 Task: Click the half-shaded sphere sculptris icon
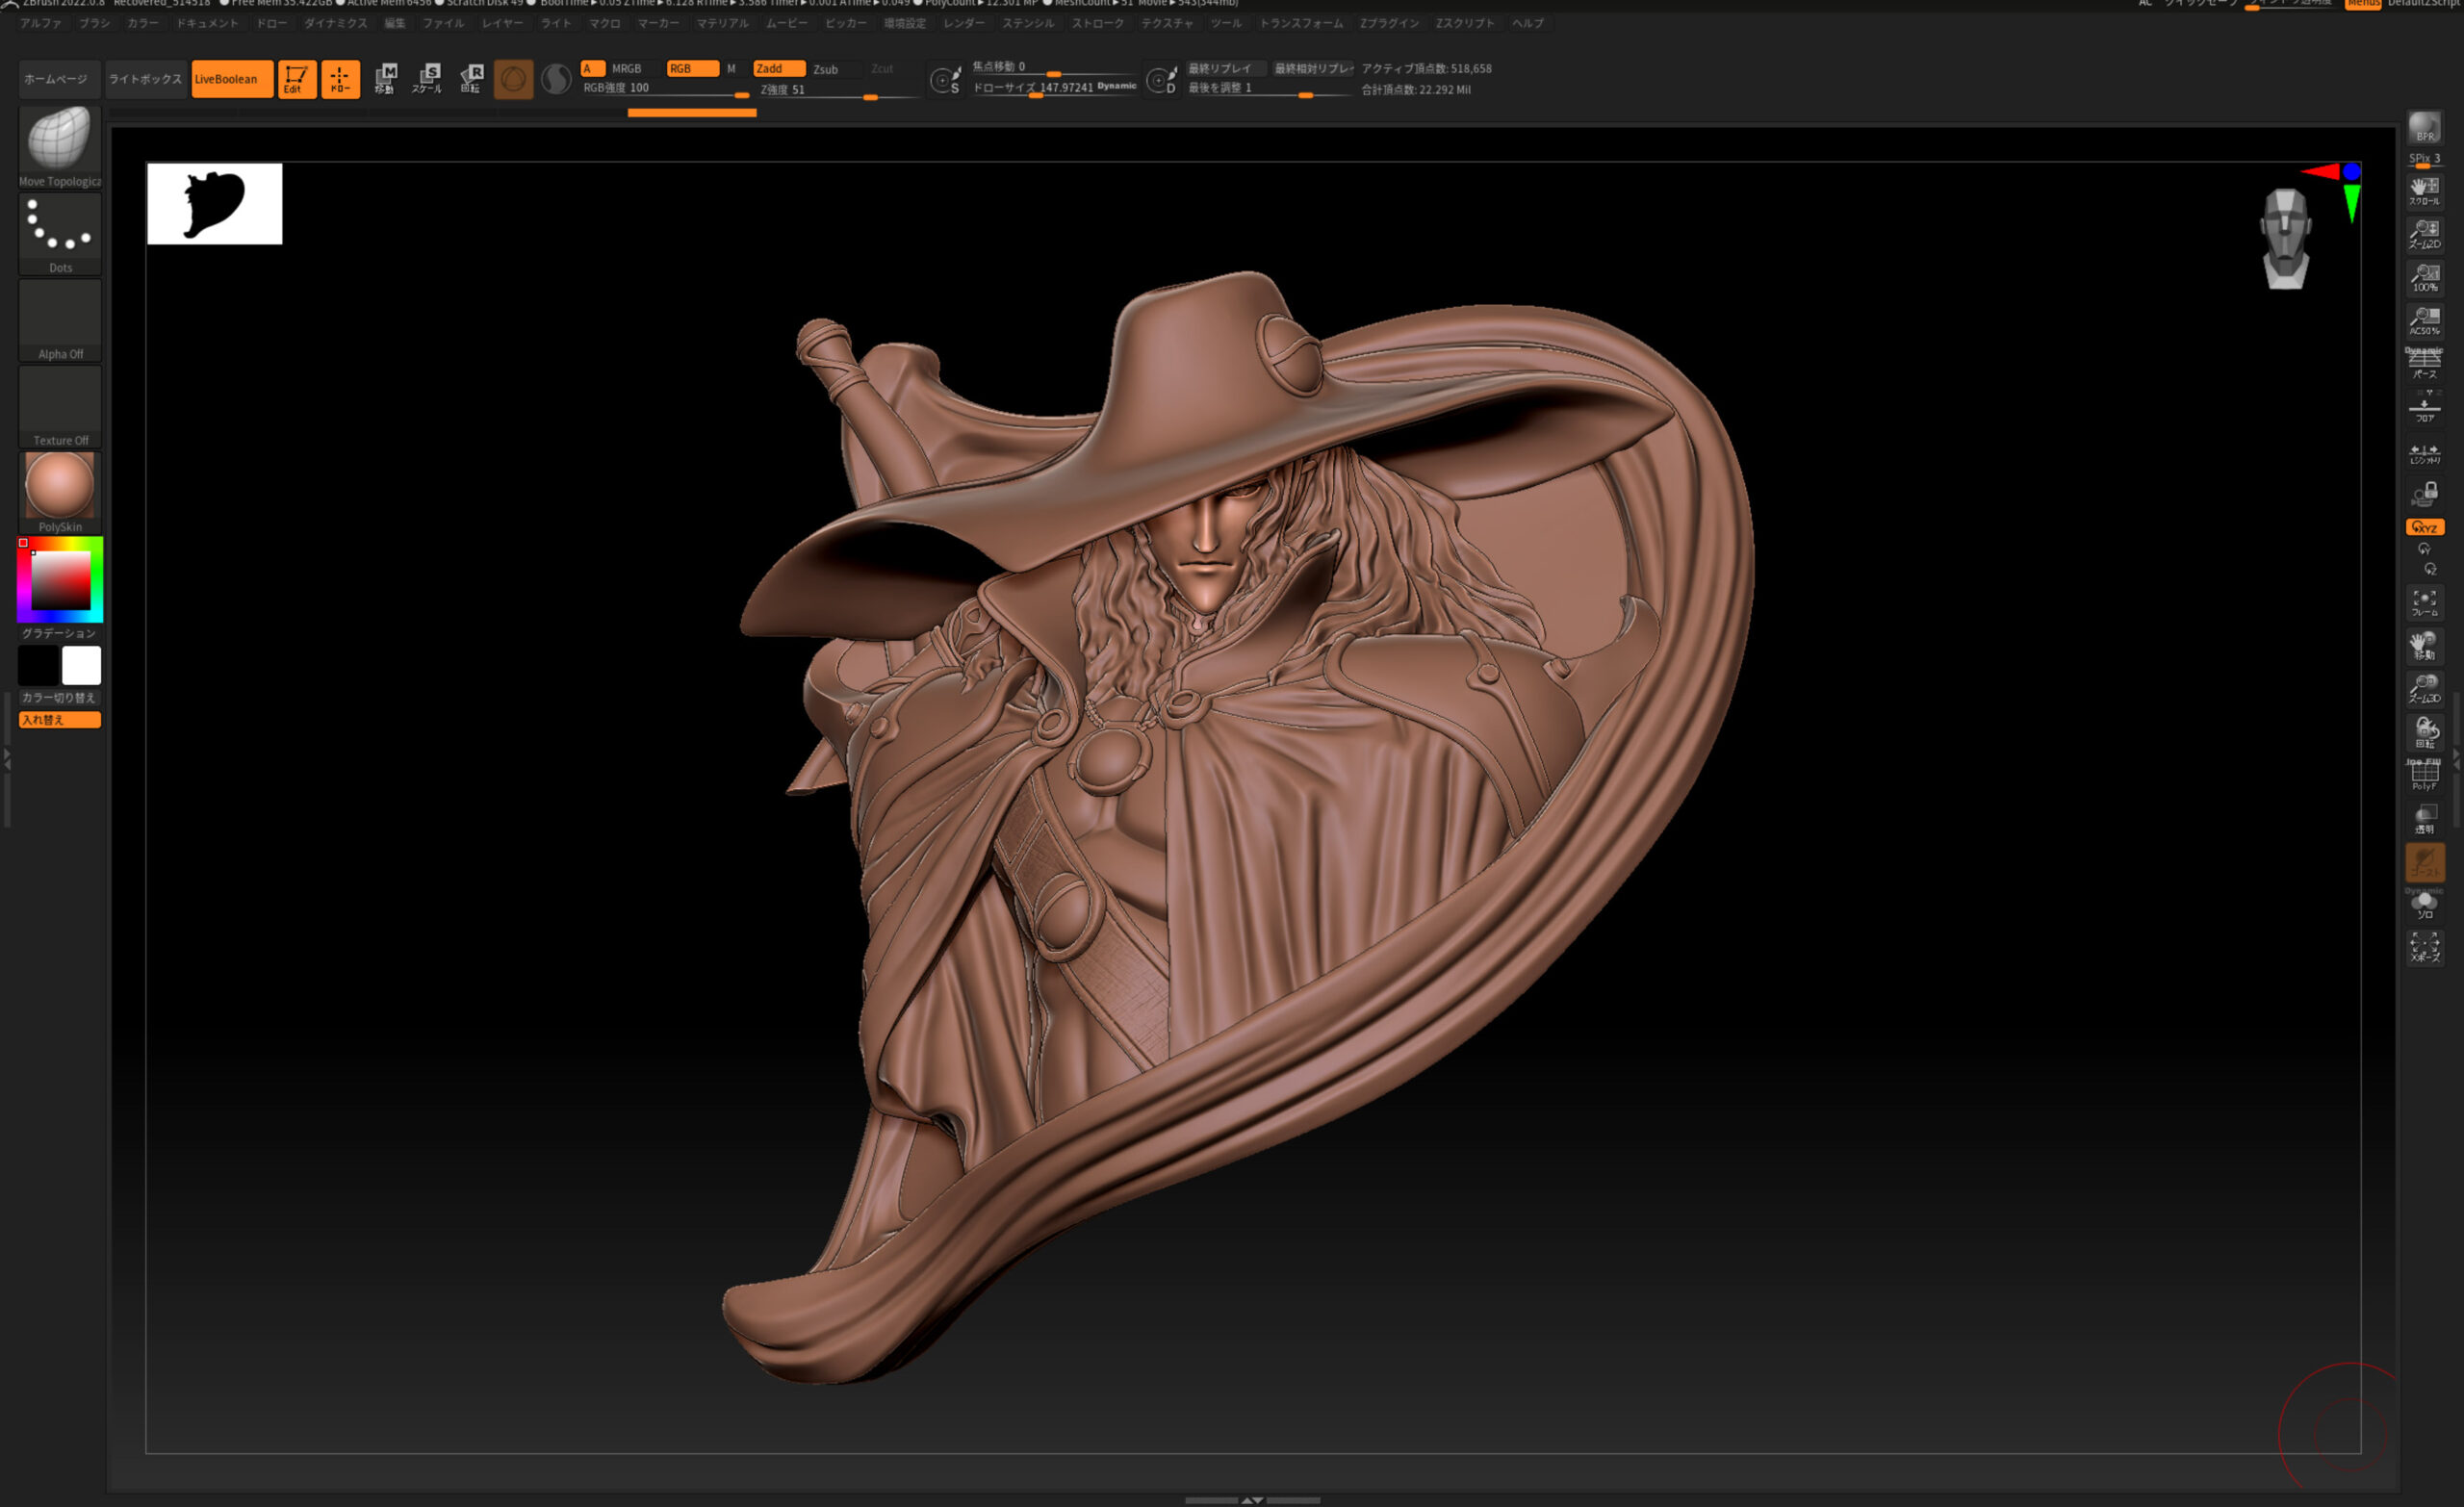(x=556, y=79)
